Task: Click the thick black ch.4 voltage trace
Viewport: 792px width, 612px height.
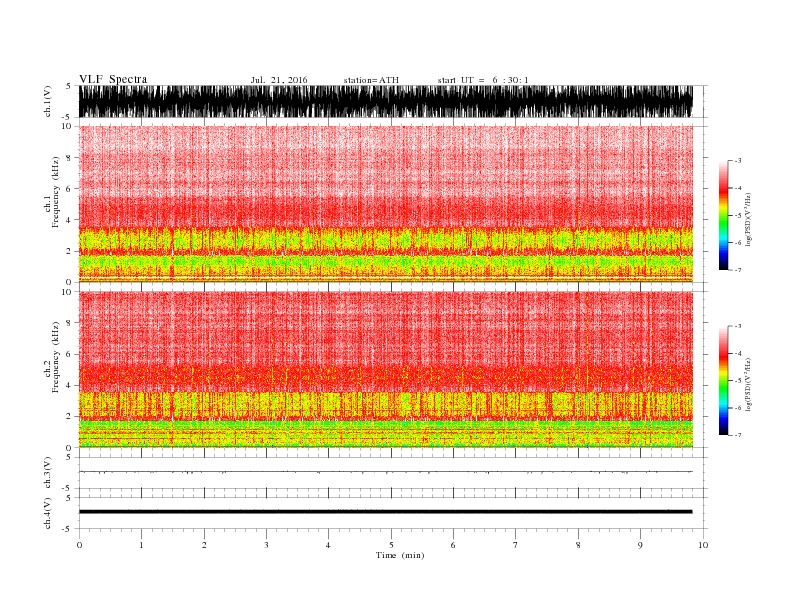Action: 385,512
